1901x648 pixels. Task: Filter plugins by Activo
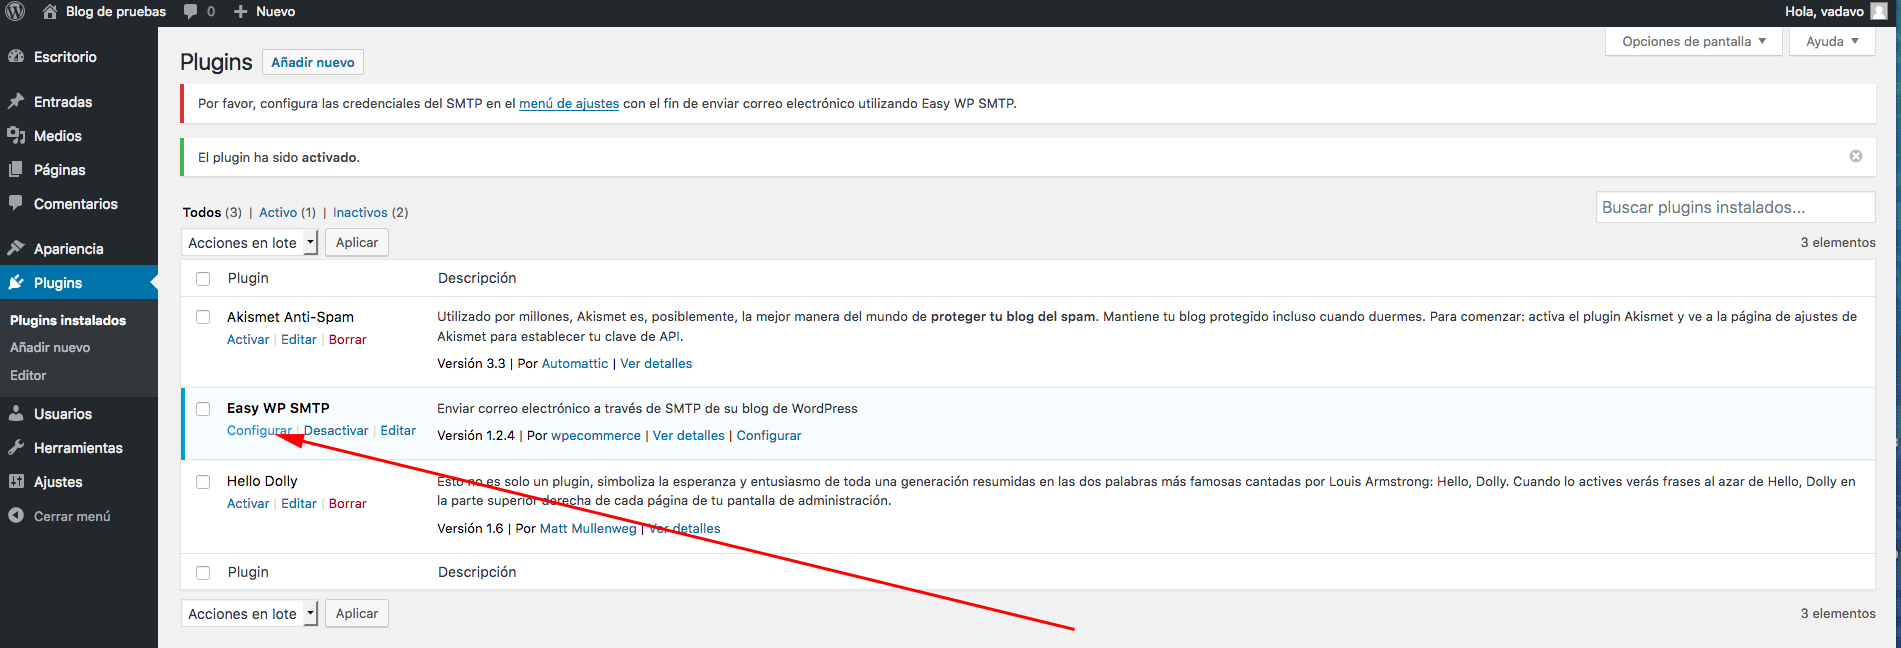coord(278,212)
